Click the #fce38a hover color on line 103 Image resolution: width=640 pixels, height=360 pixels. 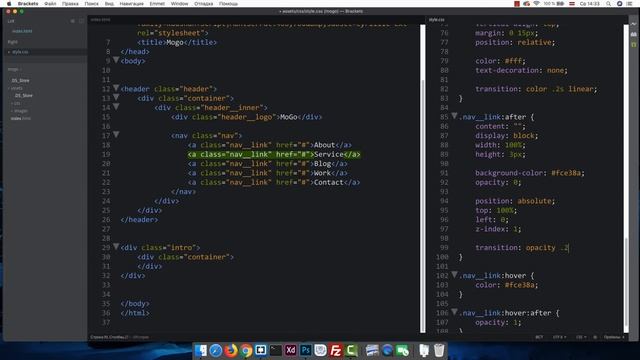519,285
